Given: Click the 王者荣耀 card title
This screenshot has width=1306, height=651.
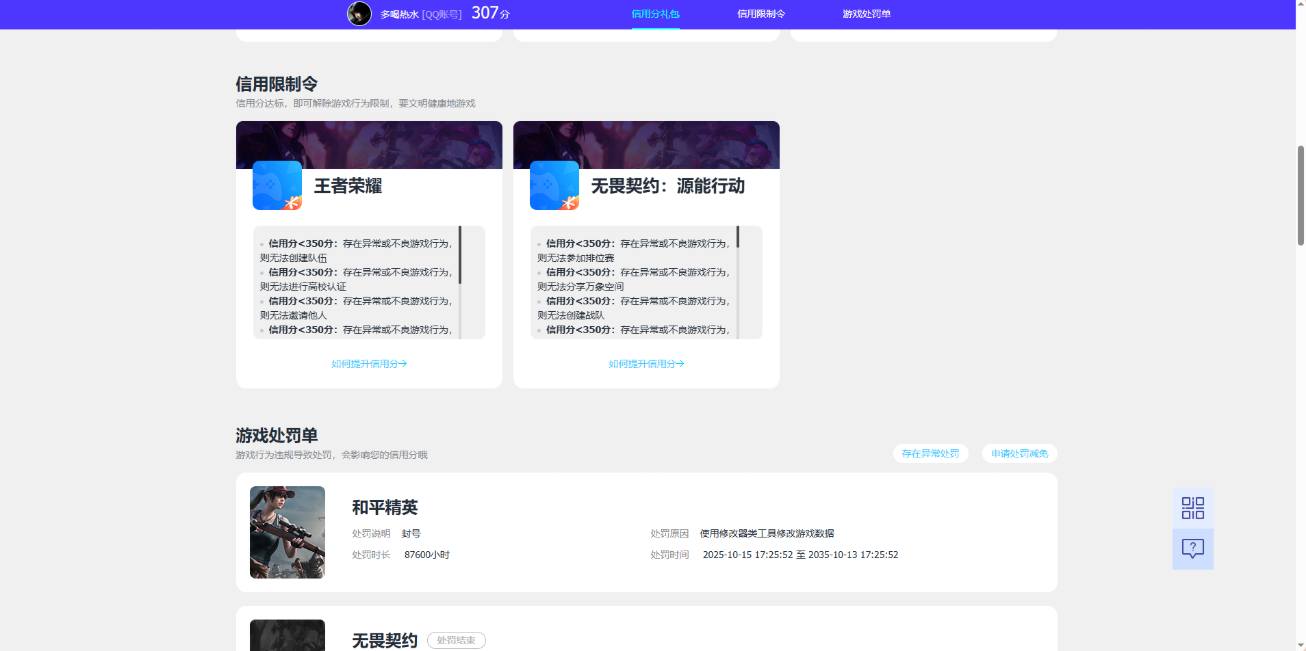Looking at the screenshot, I should click(348, 186).
